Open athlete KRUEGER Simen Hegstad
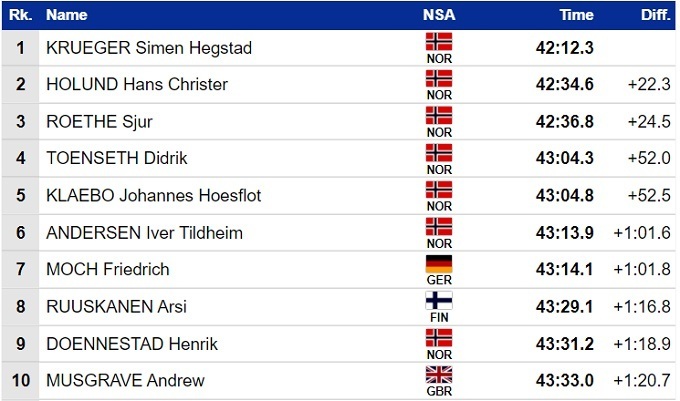Screen dimensions: 680x401 (x=149, y=48)
